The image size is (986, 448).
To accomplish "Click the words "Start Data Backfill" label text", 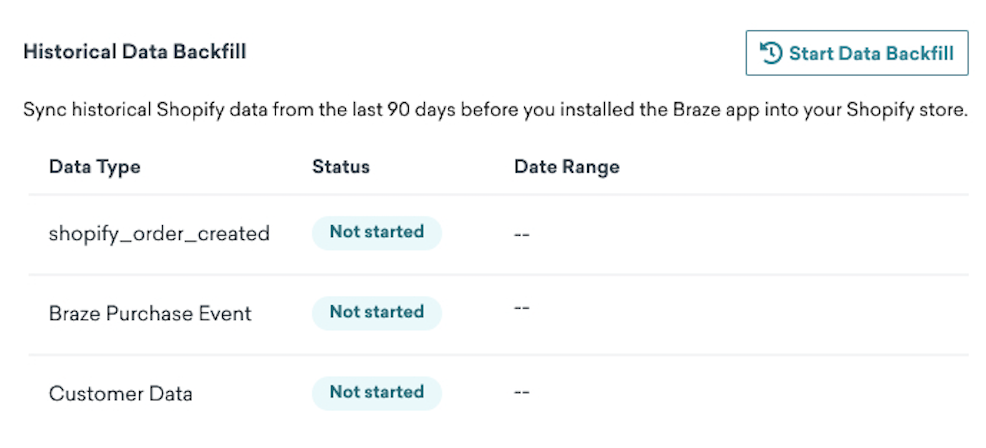I will [872, 53].
